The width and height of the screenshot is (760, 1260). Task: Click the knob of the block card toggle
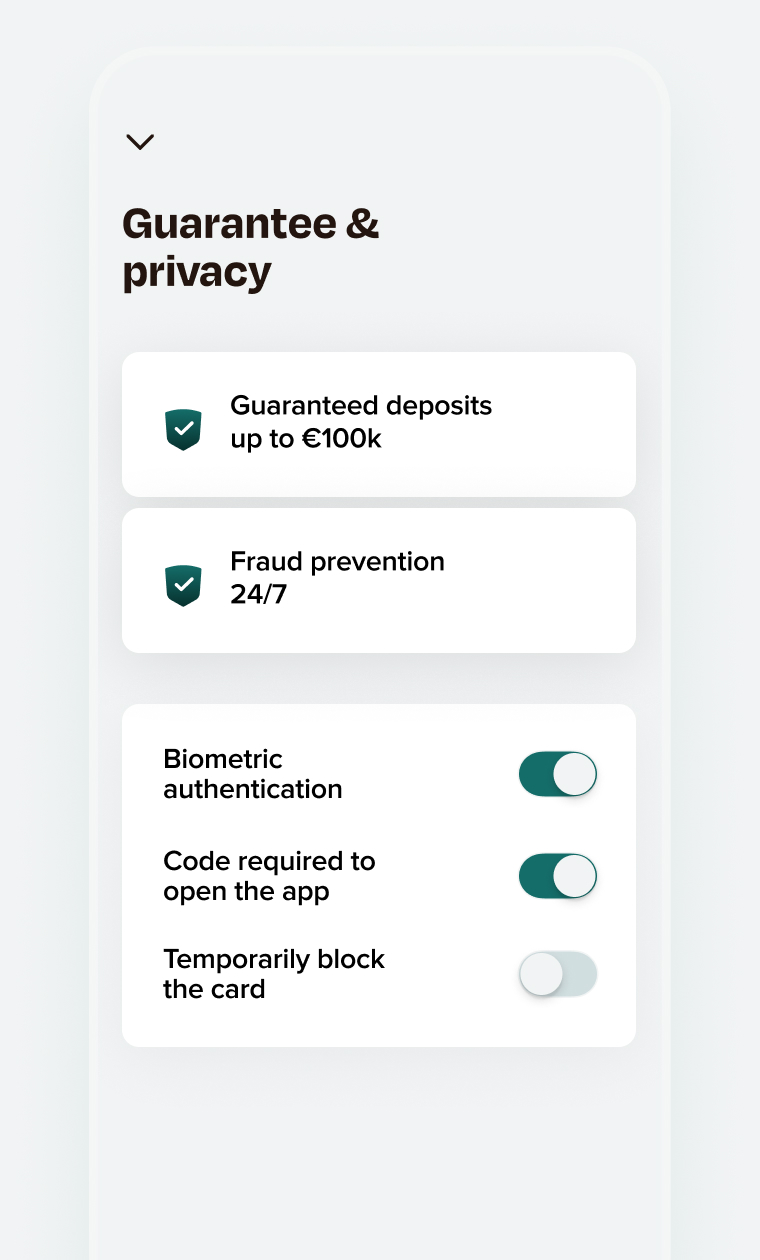(x=541, y=974)
